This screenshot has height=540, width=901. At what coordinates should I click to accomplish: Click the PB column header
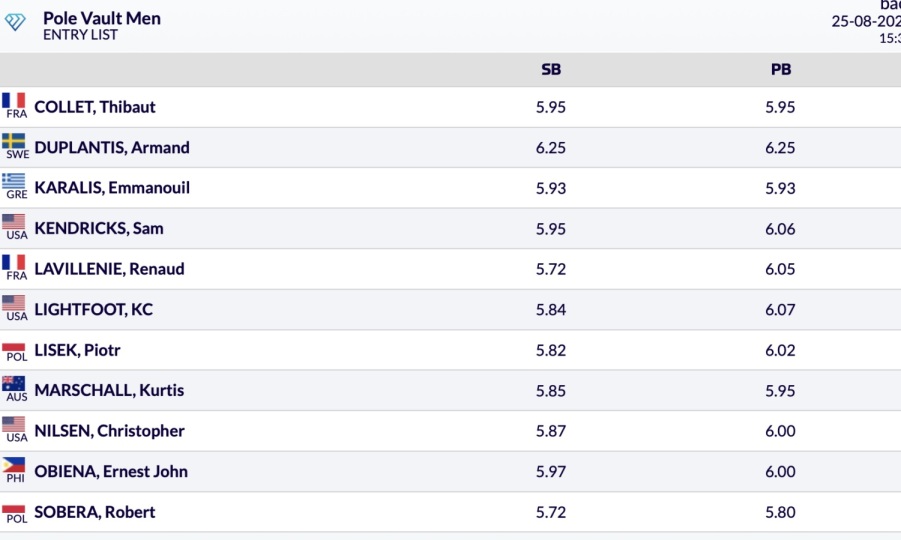781,70
